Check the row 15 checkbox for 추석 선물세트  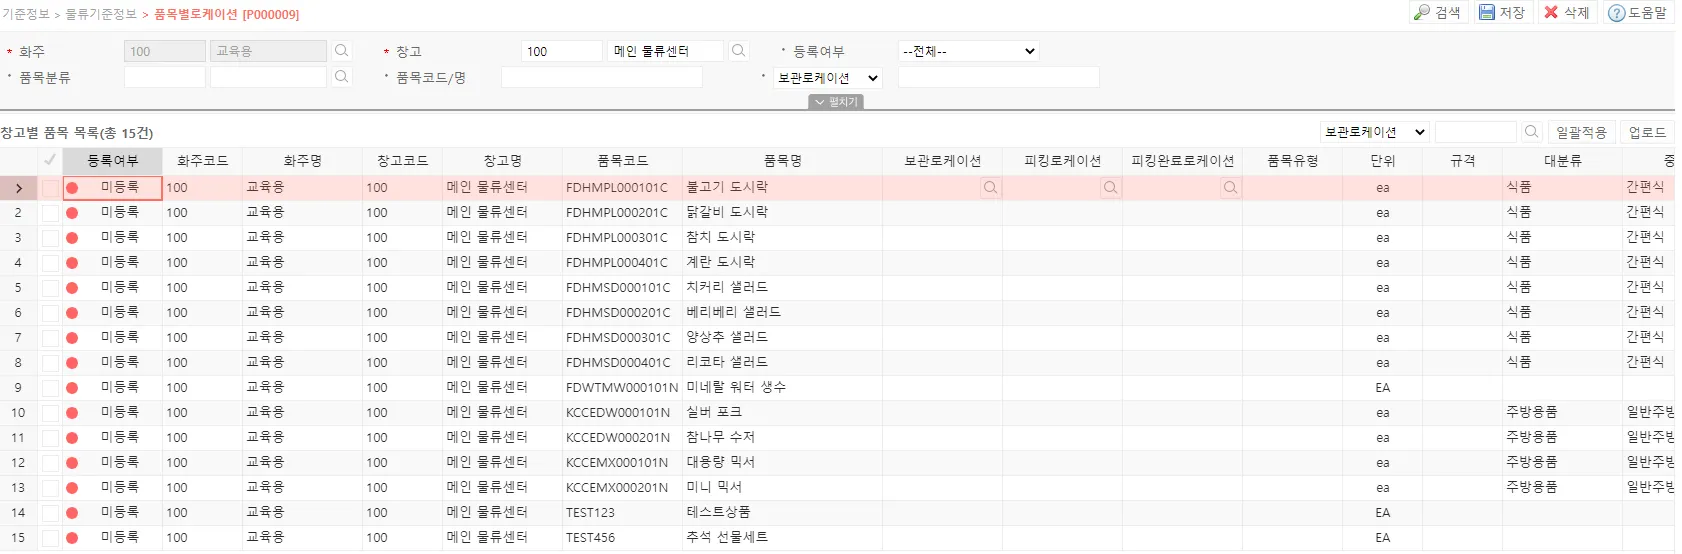(50, 537)
